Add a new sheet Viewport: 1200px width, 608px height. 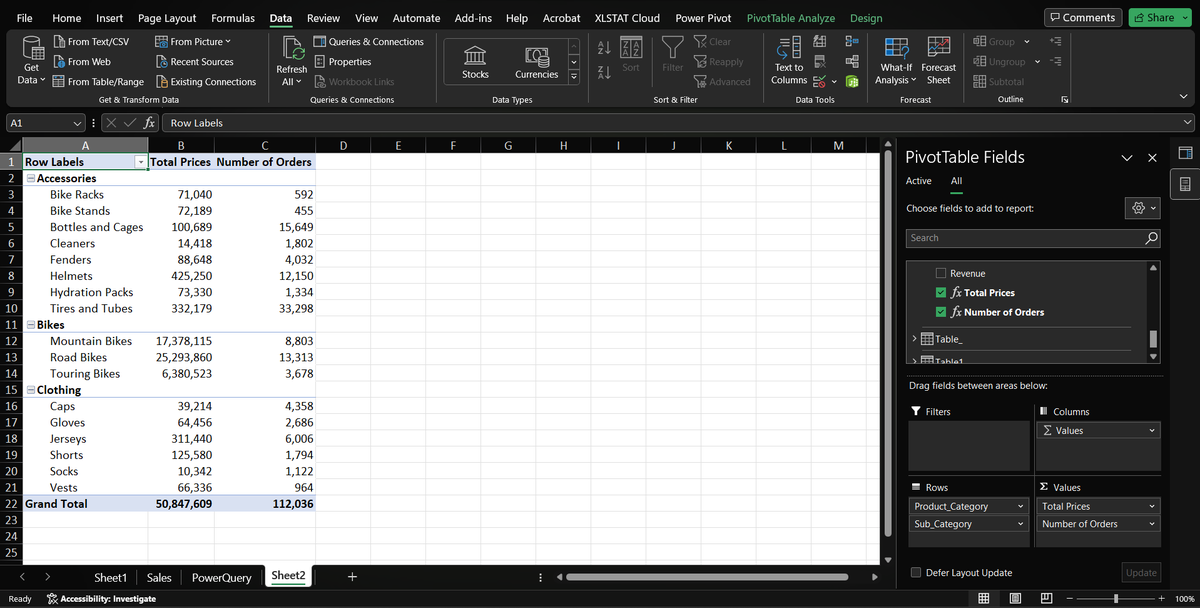pyautogui.click(x=352, y=577)
